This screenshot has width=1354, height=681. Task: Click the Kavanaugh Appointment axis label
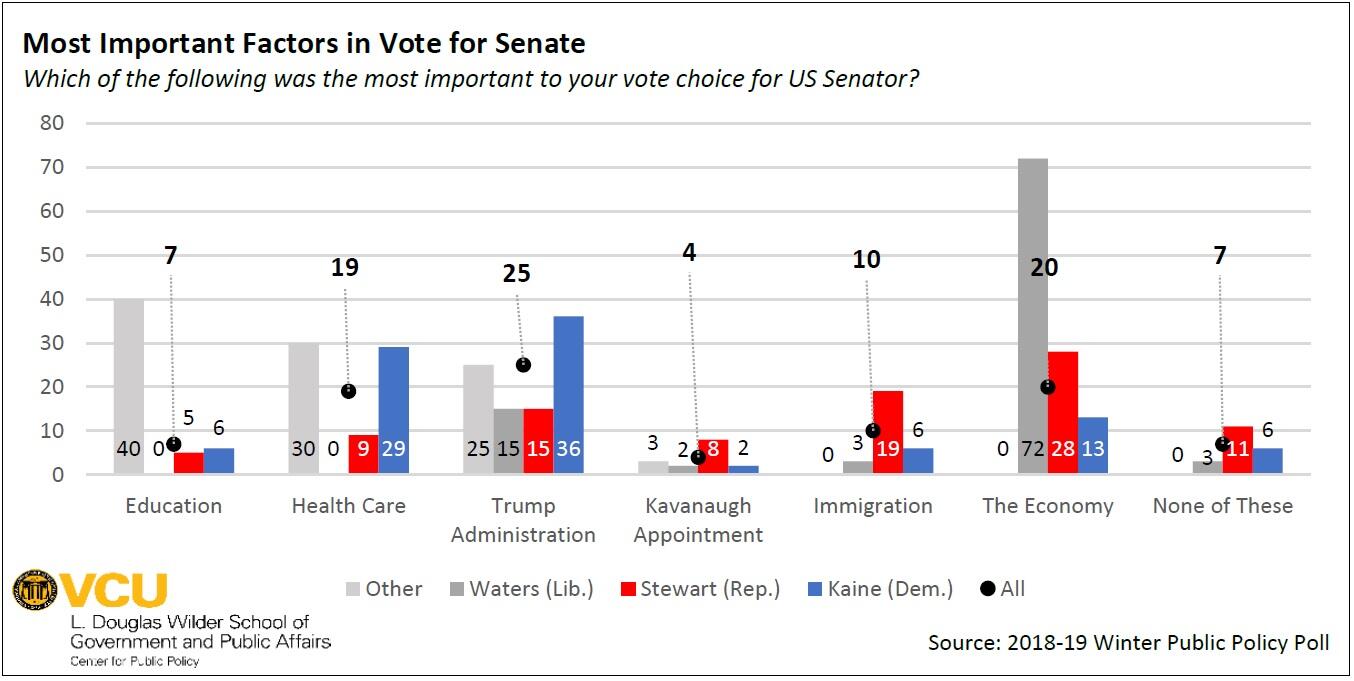point(698,520)
